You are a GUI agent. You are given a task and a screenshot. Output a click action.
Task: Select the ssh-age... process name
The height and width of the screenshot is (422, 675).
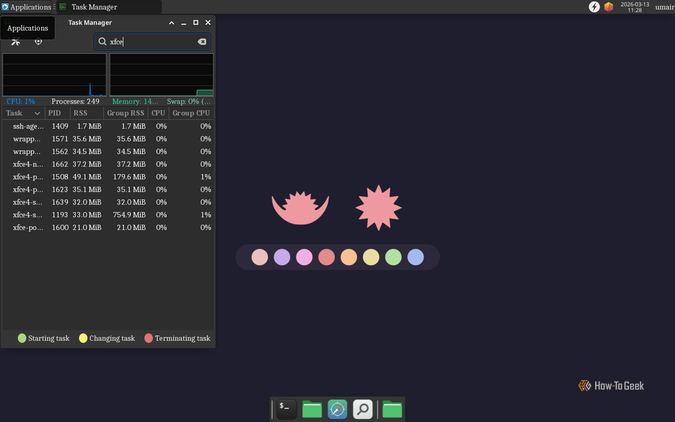pyautogui.click(x=28, y=126)
